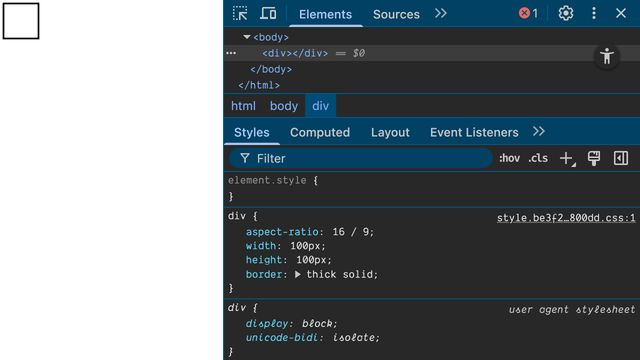The image size is (640, 360).
Task: Select body in the breadcrumb
Action: (x=284, y=106)
